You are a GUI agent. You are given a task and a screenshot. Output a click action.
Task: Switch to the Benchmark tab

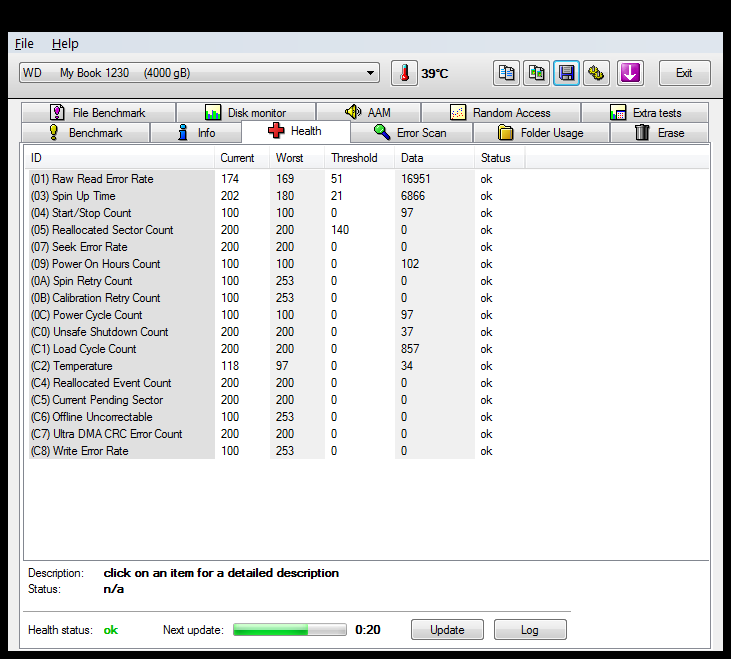point(86,133)
